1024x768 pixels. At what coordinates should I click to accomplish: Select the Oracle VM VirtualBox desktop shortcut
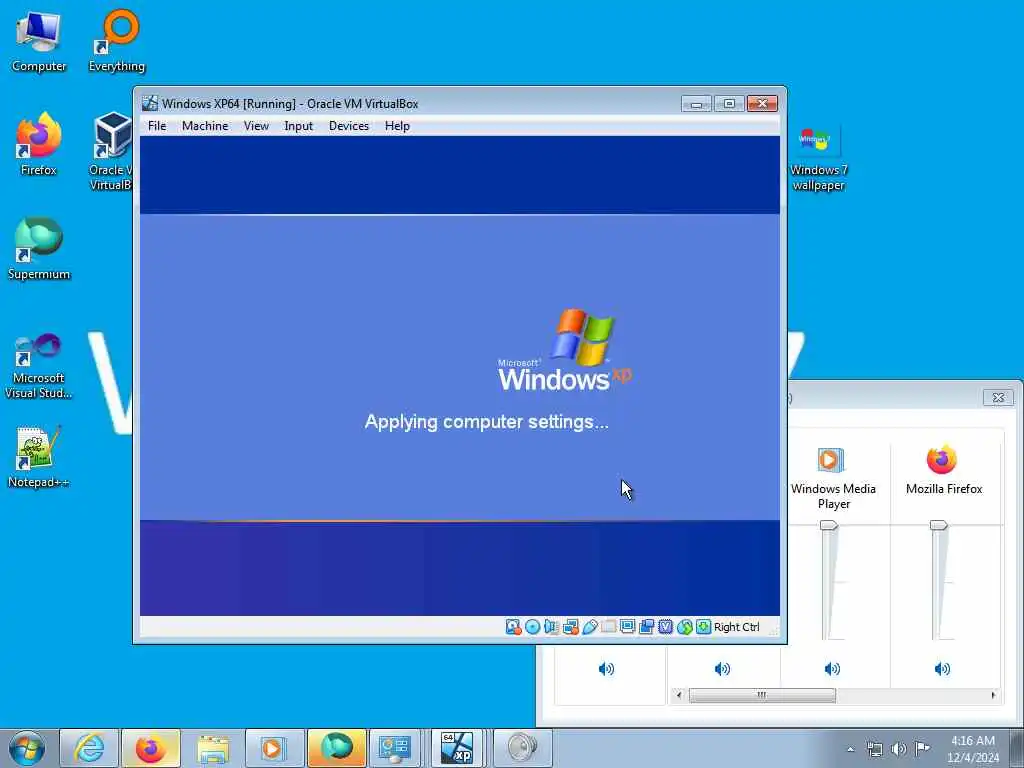coord(111,152)
